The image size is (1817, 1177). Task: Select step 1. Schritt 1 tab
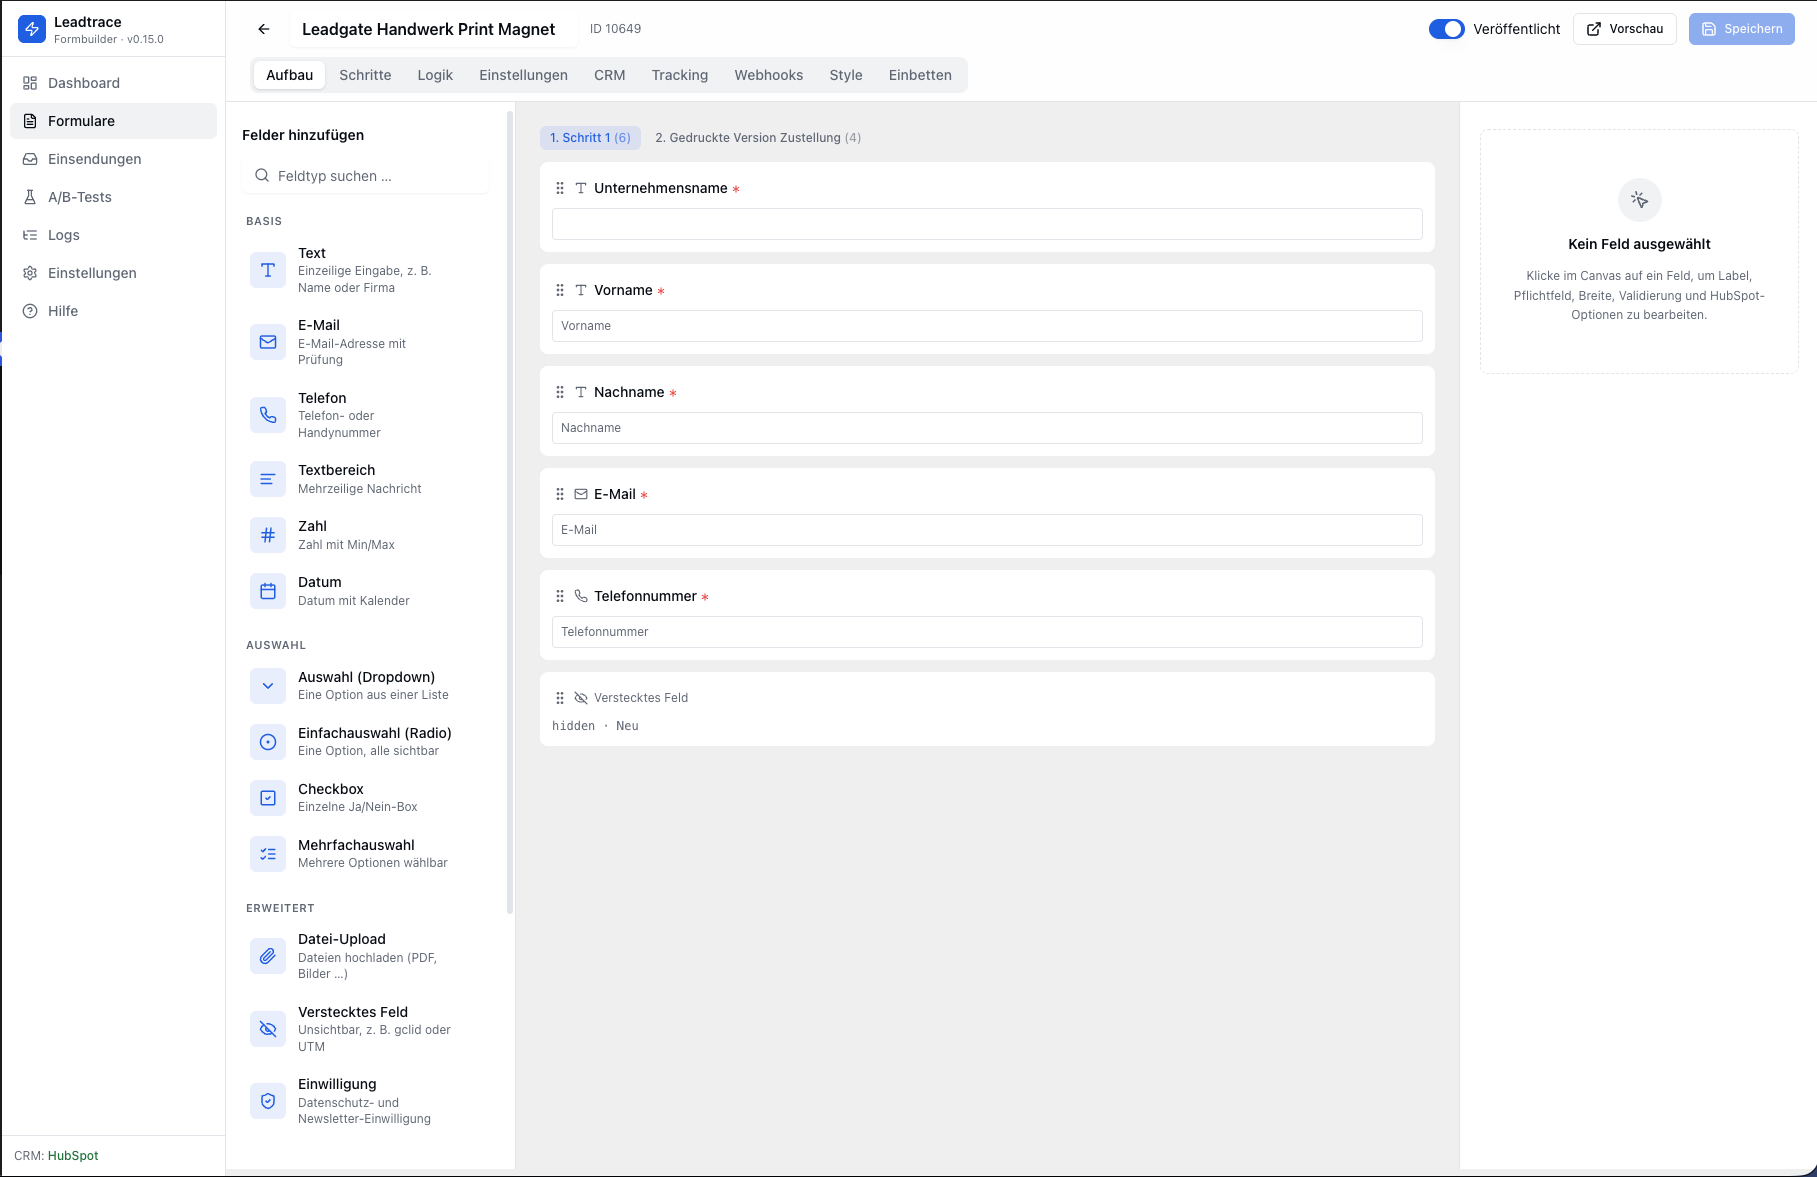[590, 138]
